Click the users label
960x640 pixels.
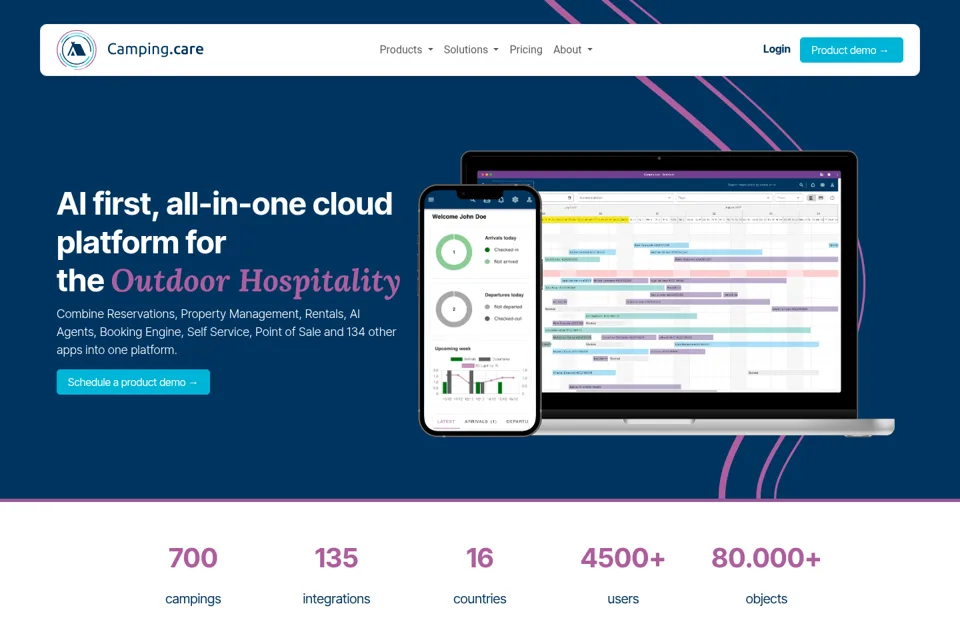tap(623, 599)
